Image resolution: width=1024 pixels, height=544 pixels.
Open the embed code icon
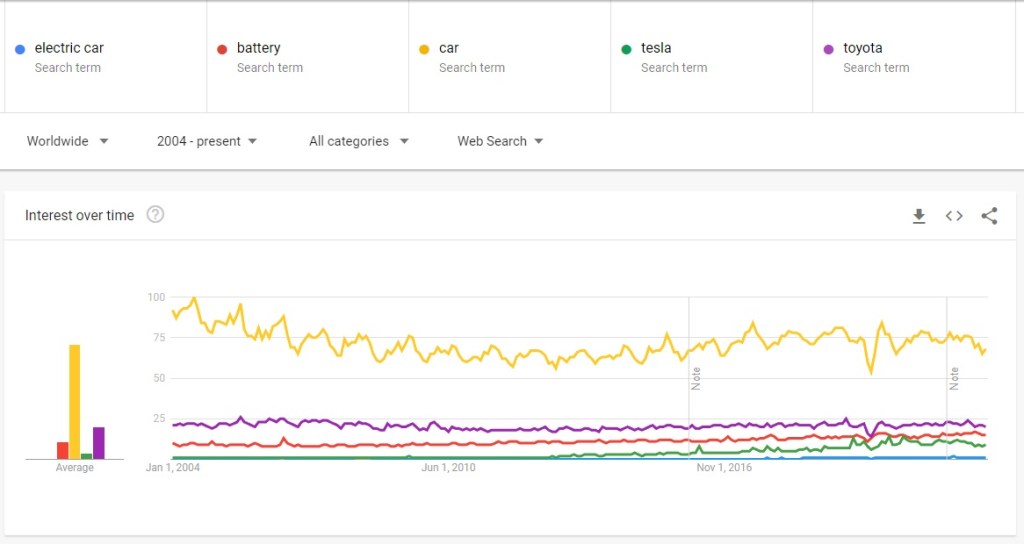pos(954,216)
